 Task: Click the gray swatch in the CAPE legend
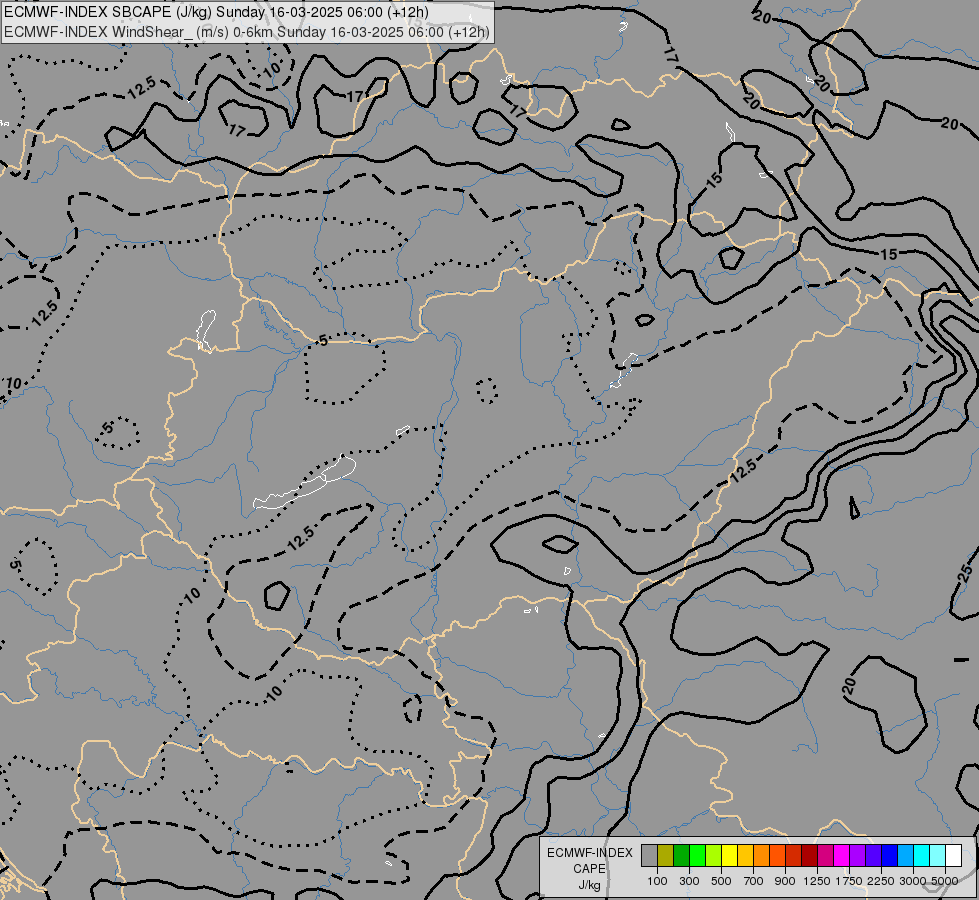coord(649,856)
